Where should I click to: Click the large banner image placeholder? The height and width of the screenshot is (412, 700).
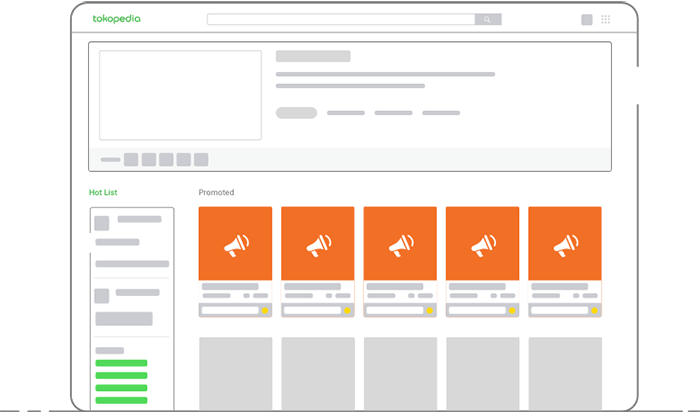pyautogui.click(x=180, y=95)
